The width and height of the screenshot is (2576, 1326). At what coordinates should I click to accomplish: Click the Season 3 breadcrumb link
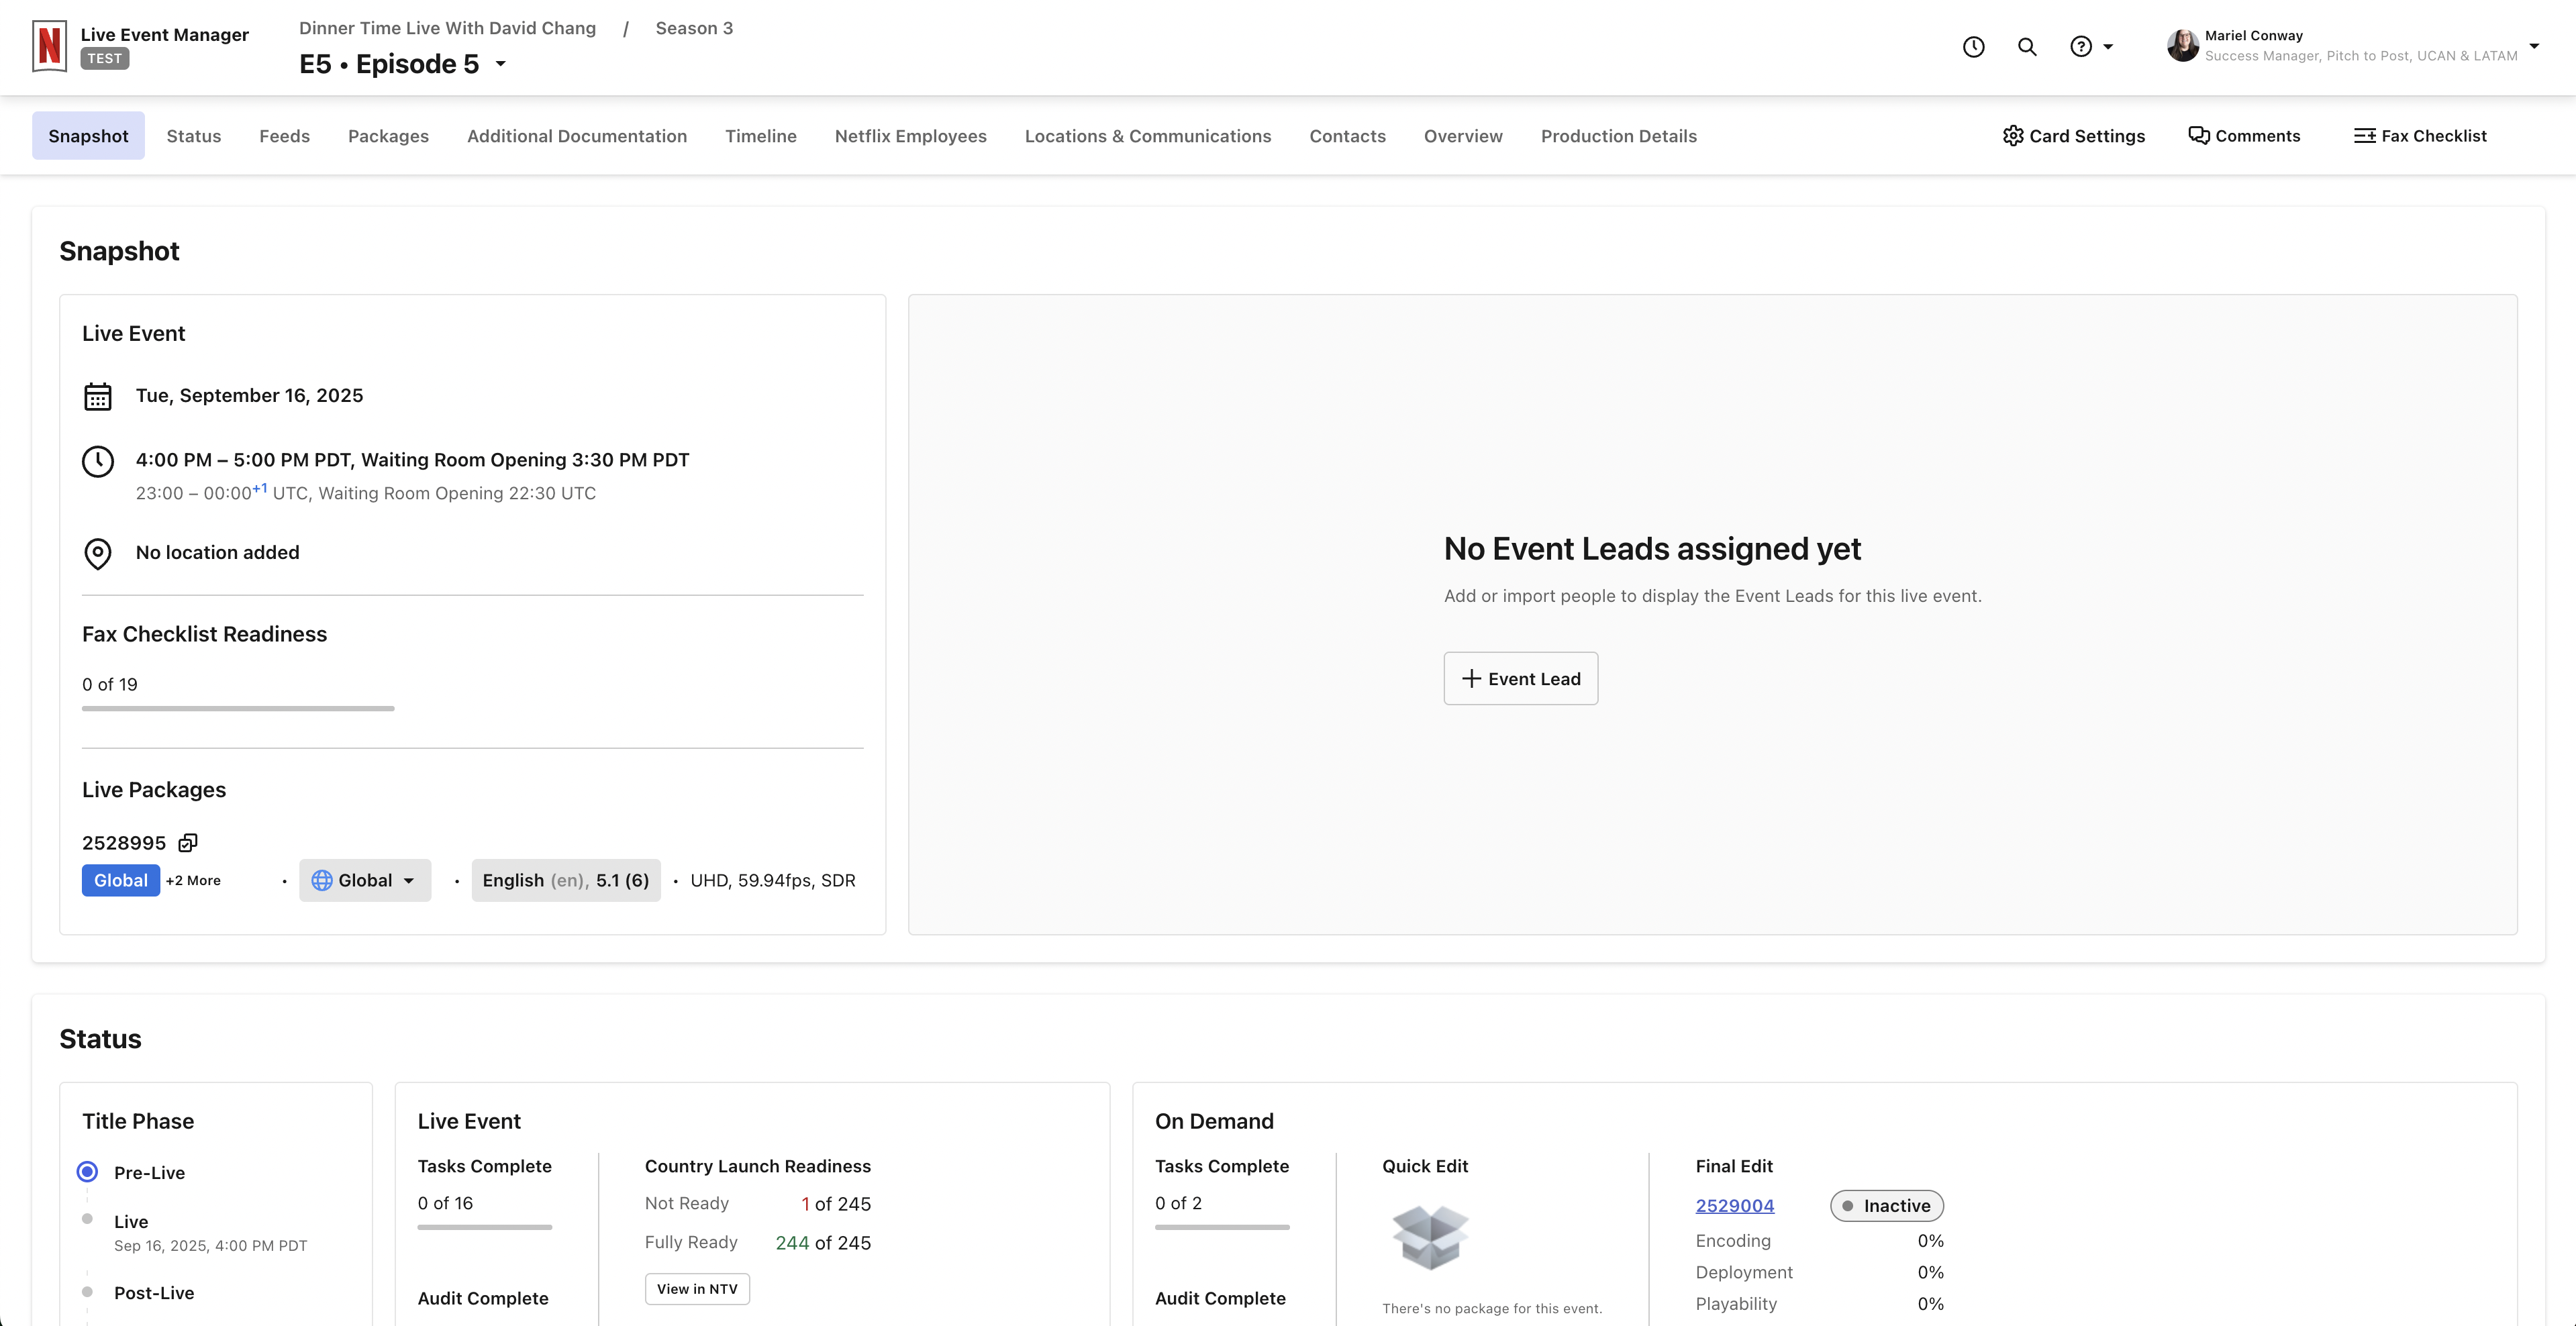[694, 28]
